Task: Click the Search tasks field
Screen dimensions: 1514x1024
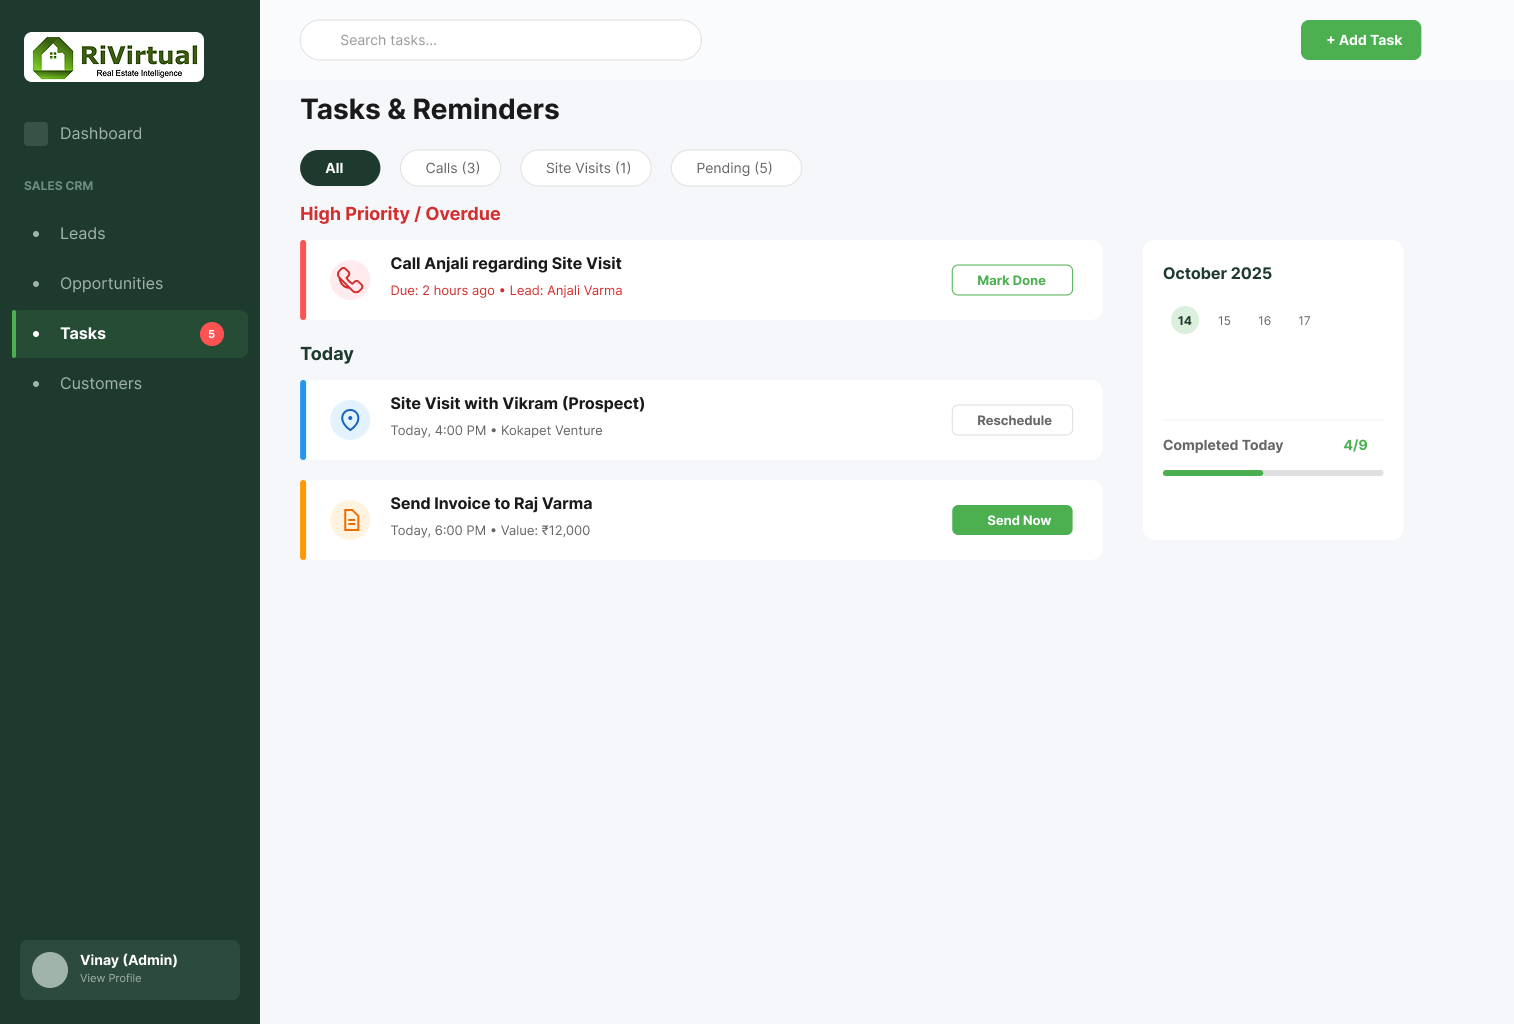Action: coord(501,40)
